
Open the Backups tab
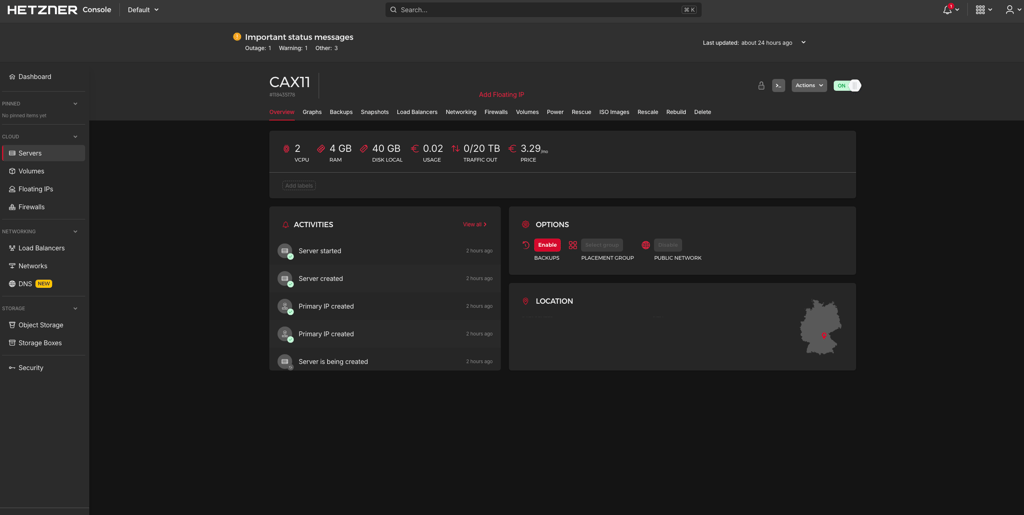[x=341, y=112]
